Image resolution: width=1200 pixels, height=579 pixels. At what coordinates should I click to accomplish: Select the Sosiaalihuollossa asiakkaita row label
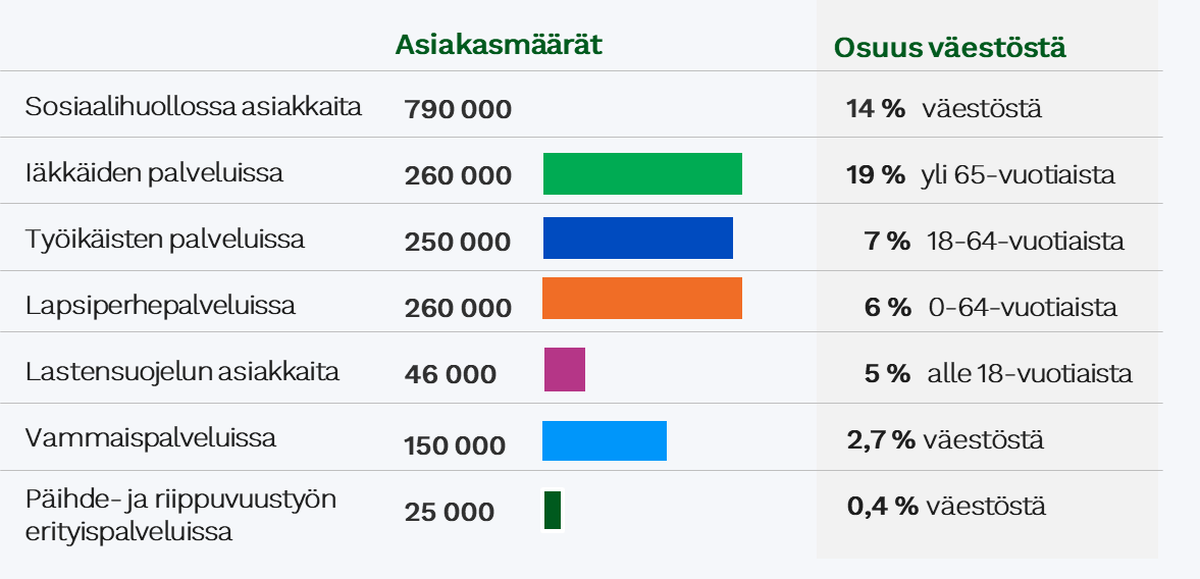pos(193,107)
